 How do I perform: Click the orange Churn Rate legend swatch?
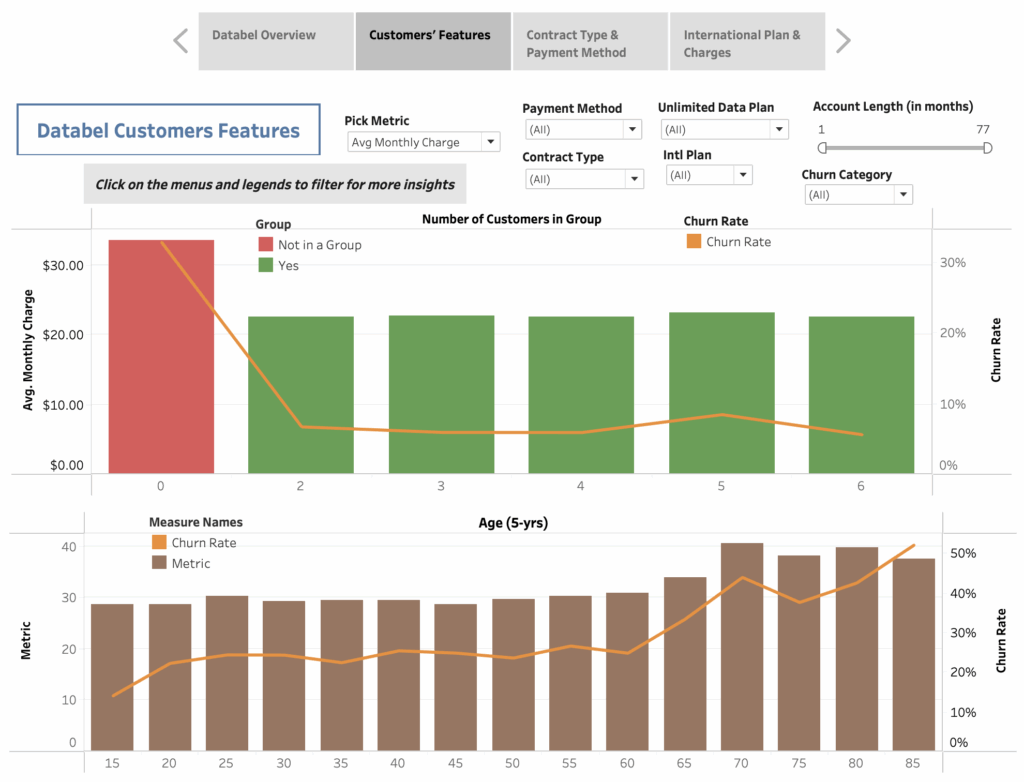[693, 242]
